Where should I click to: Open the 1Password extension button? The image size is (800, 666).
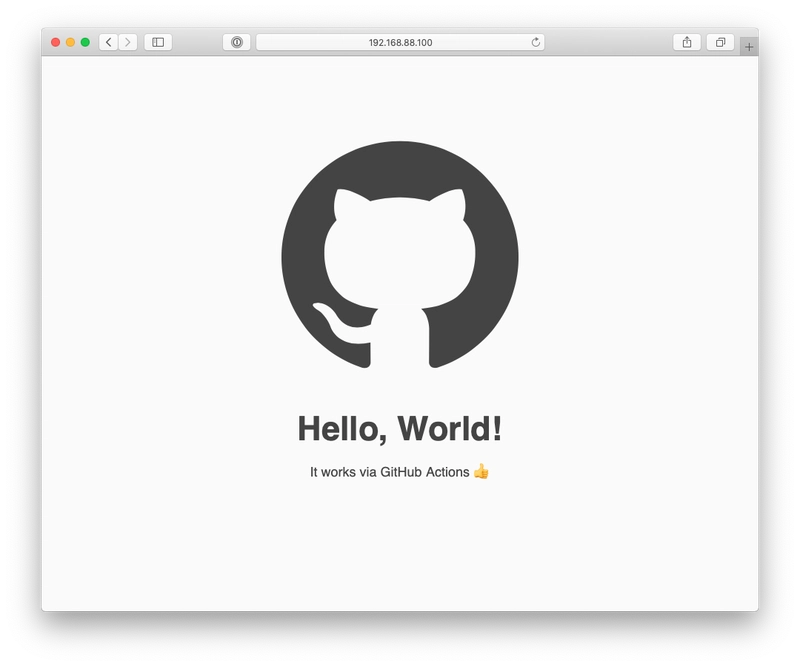pyautogui.click(x=237, y=42)
